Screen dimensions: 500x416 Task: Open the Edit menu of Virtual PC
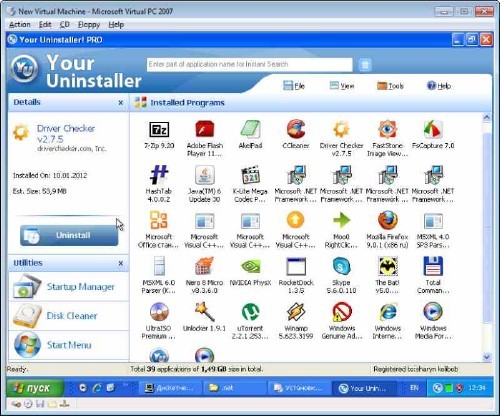click(45, 25)
